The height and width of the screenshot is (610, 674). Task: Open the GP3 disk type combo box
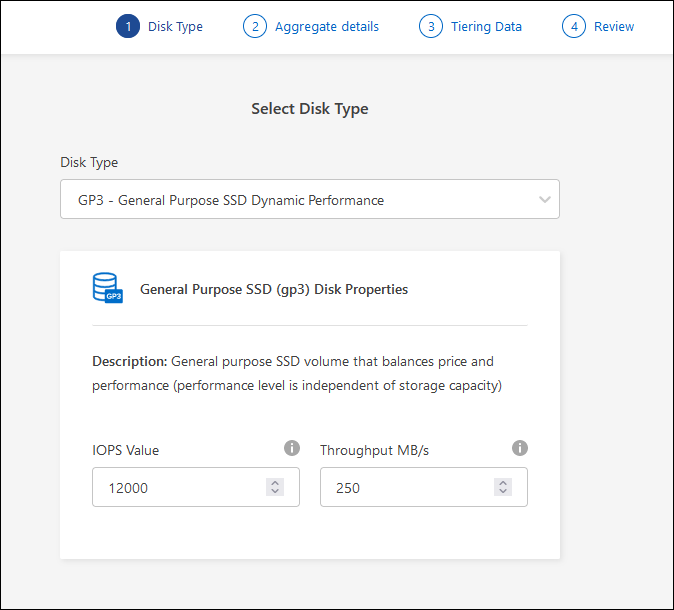pos(300,200)
